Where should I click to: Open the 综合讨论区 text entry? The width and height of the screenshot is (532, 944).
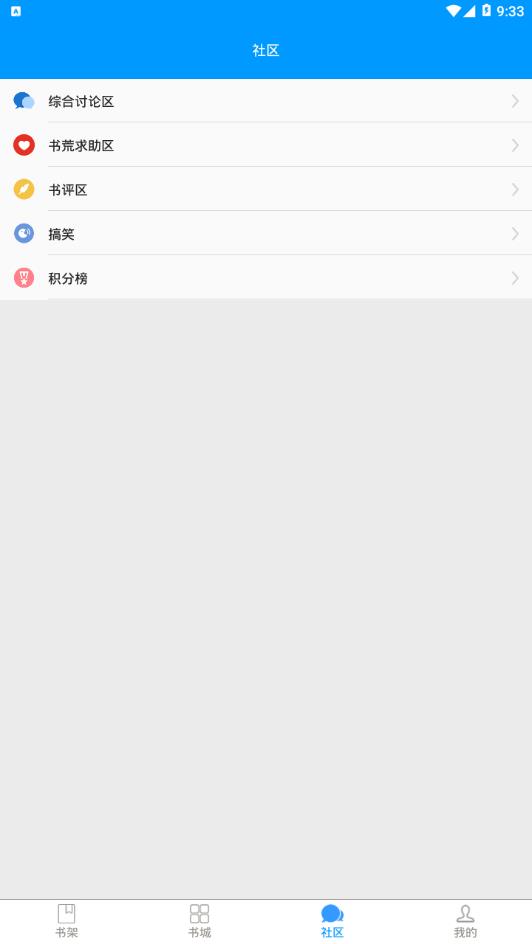coord(81,102)
